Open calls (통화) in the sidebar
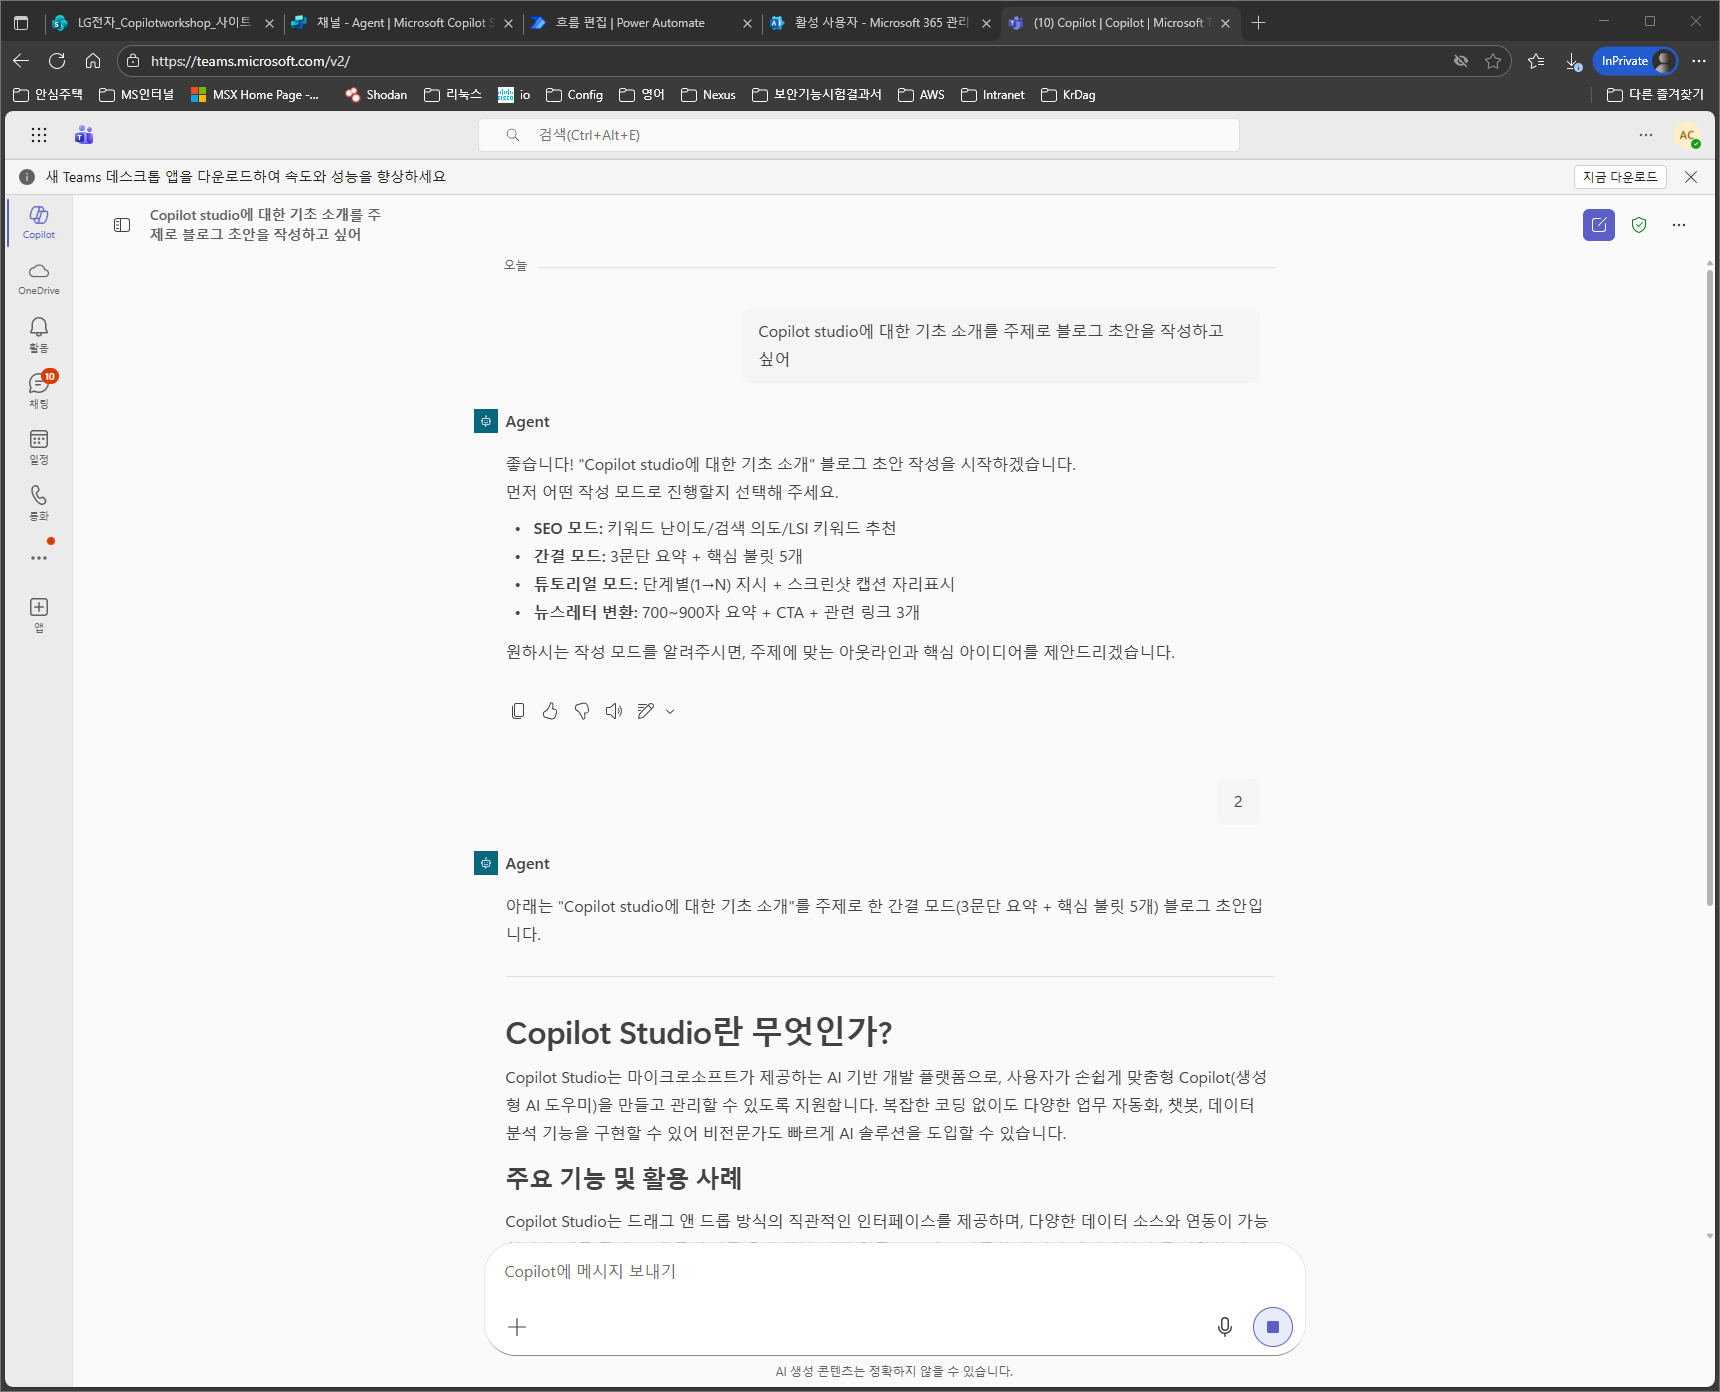The image size is (1720, 1392). 39,502
